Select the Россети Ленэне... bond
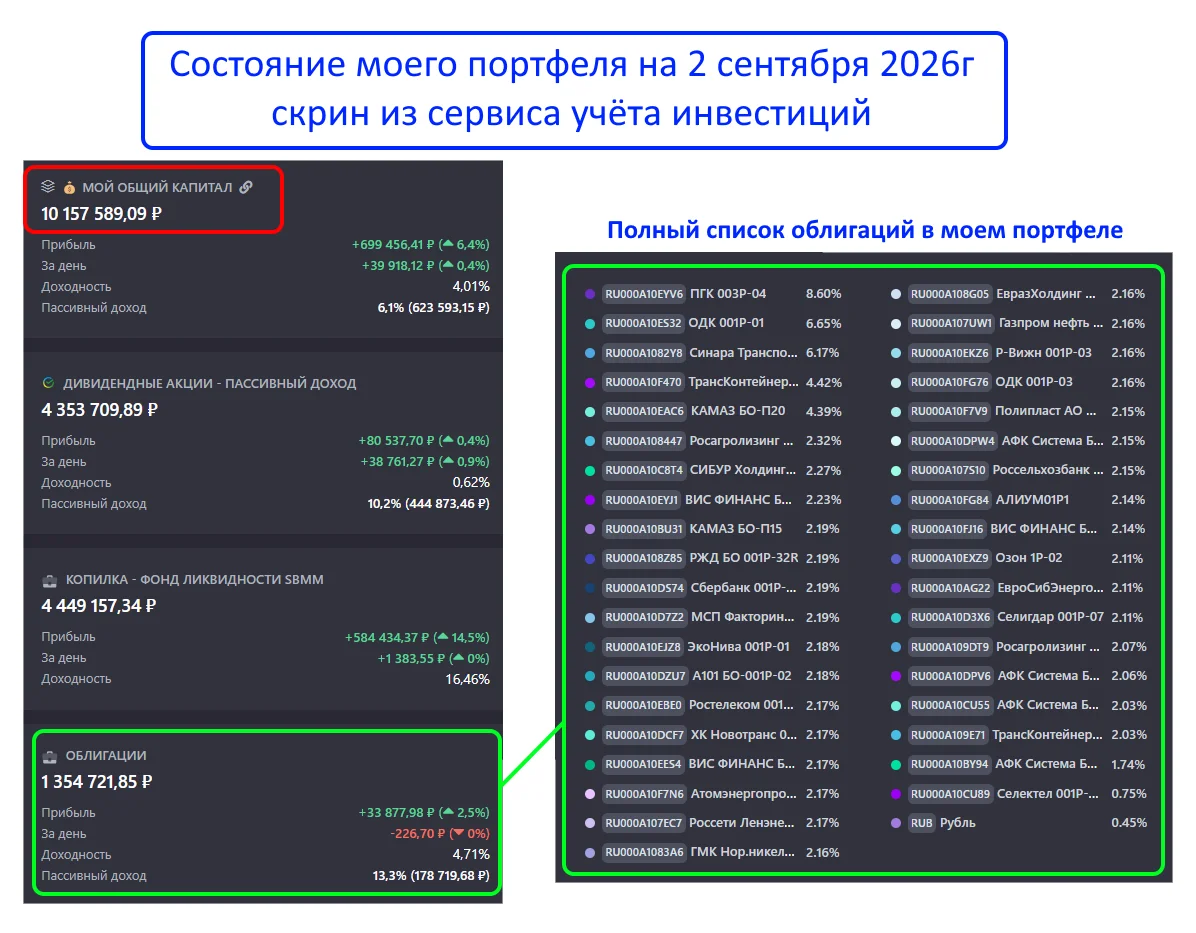The image size is (1196, 933). point(741,823)
